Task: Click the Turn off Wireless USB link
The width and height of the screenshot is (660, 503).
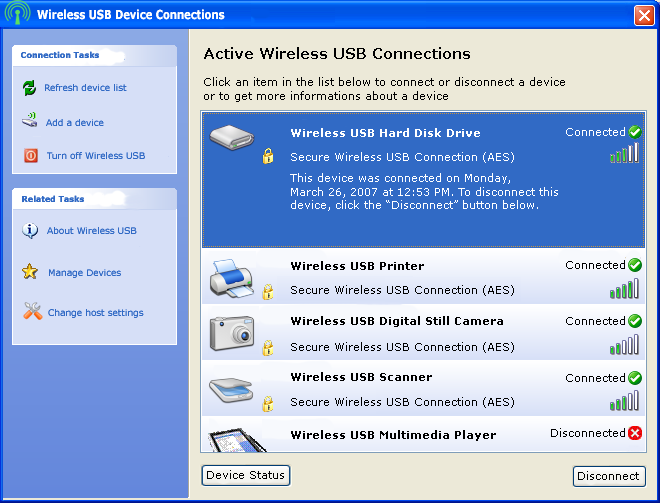Action: click(96, 156)
